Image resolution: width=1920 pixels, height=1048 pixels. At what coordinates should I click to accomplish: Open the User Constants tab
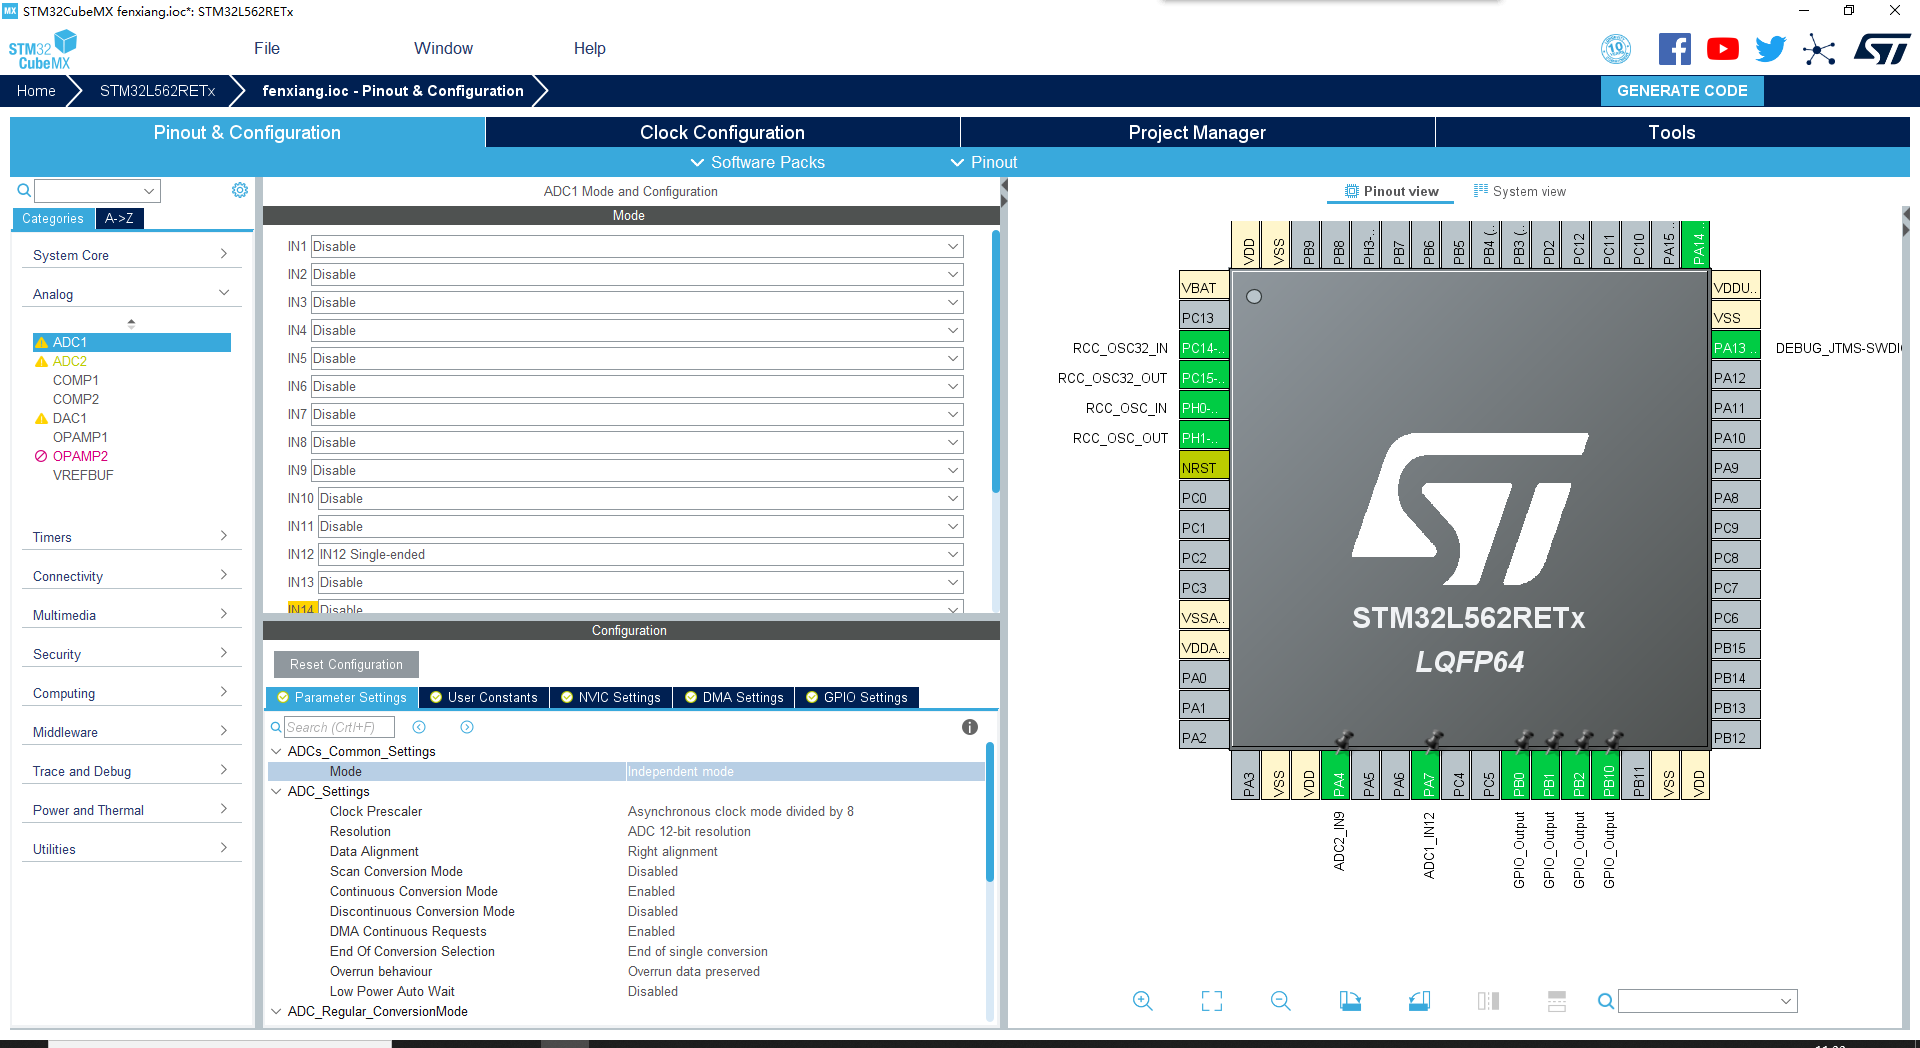pos(484,697)
